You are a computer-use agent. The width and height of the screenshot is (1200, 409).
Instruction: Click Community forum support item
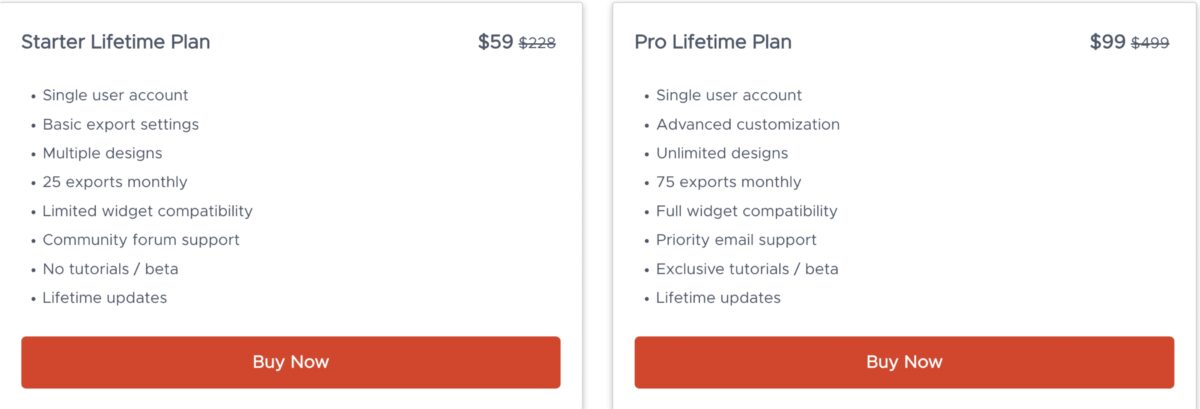(x=141, y=240)
